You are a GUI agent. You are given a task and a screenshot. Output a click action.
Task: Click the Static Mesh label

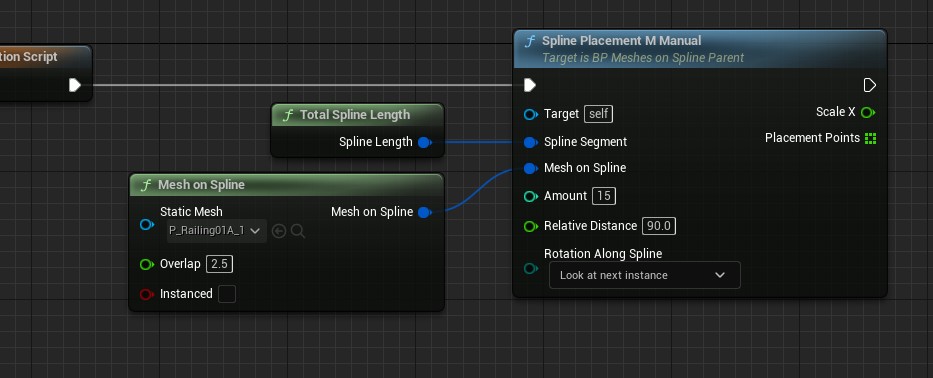(x=191, y=212)
